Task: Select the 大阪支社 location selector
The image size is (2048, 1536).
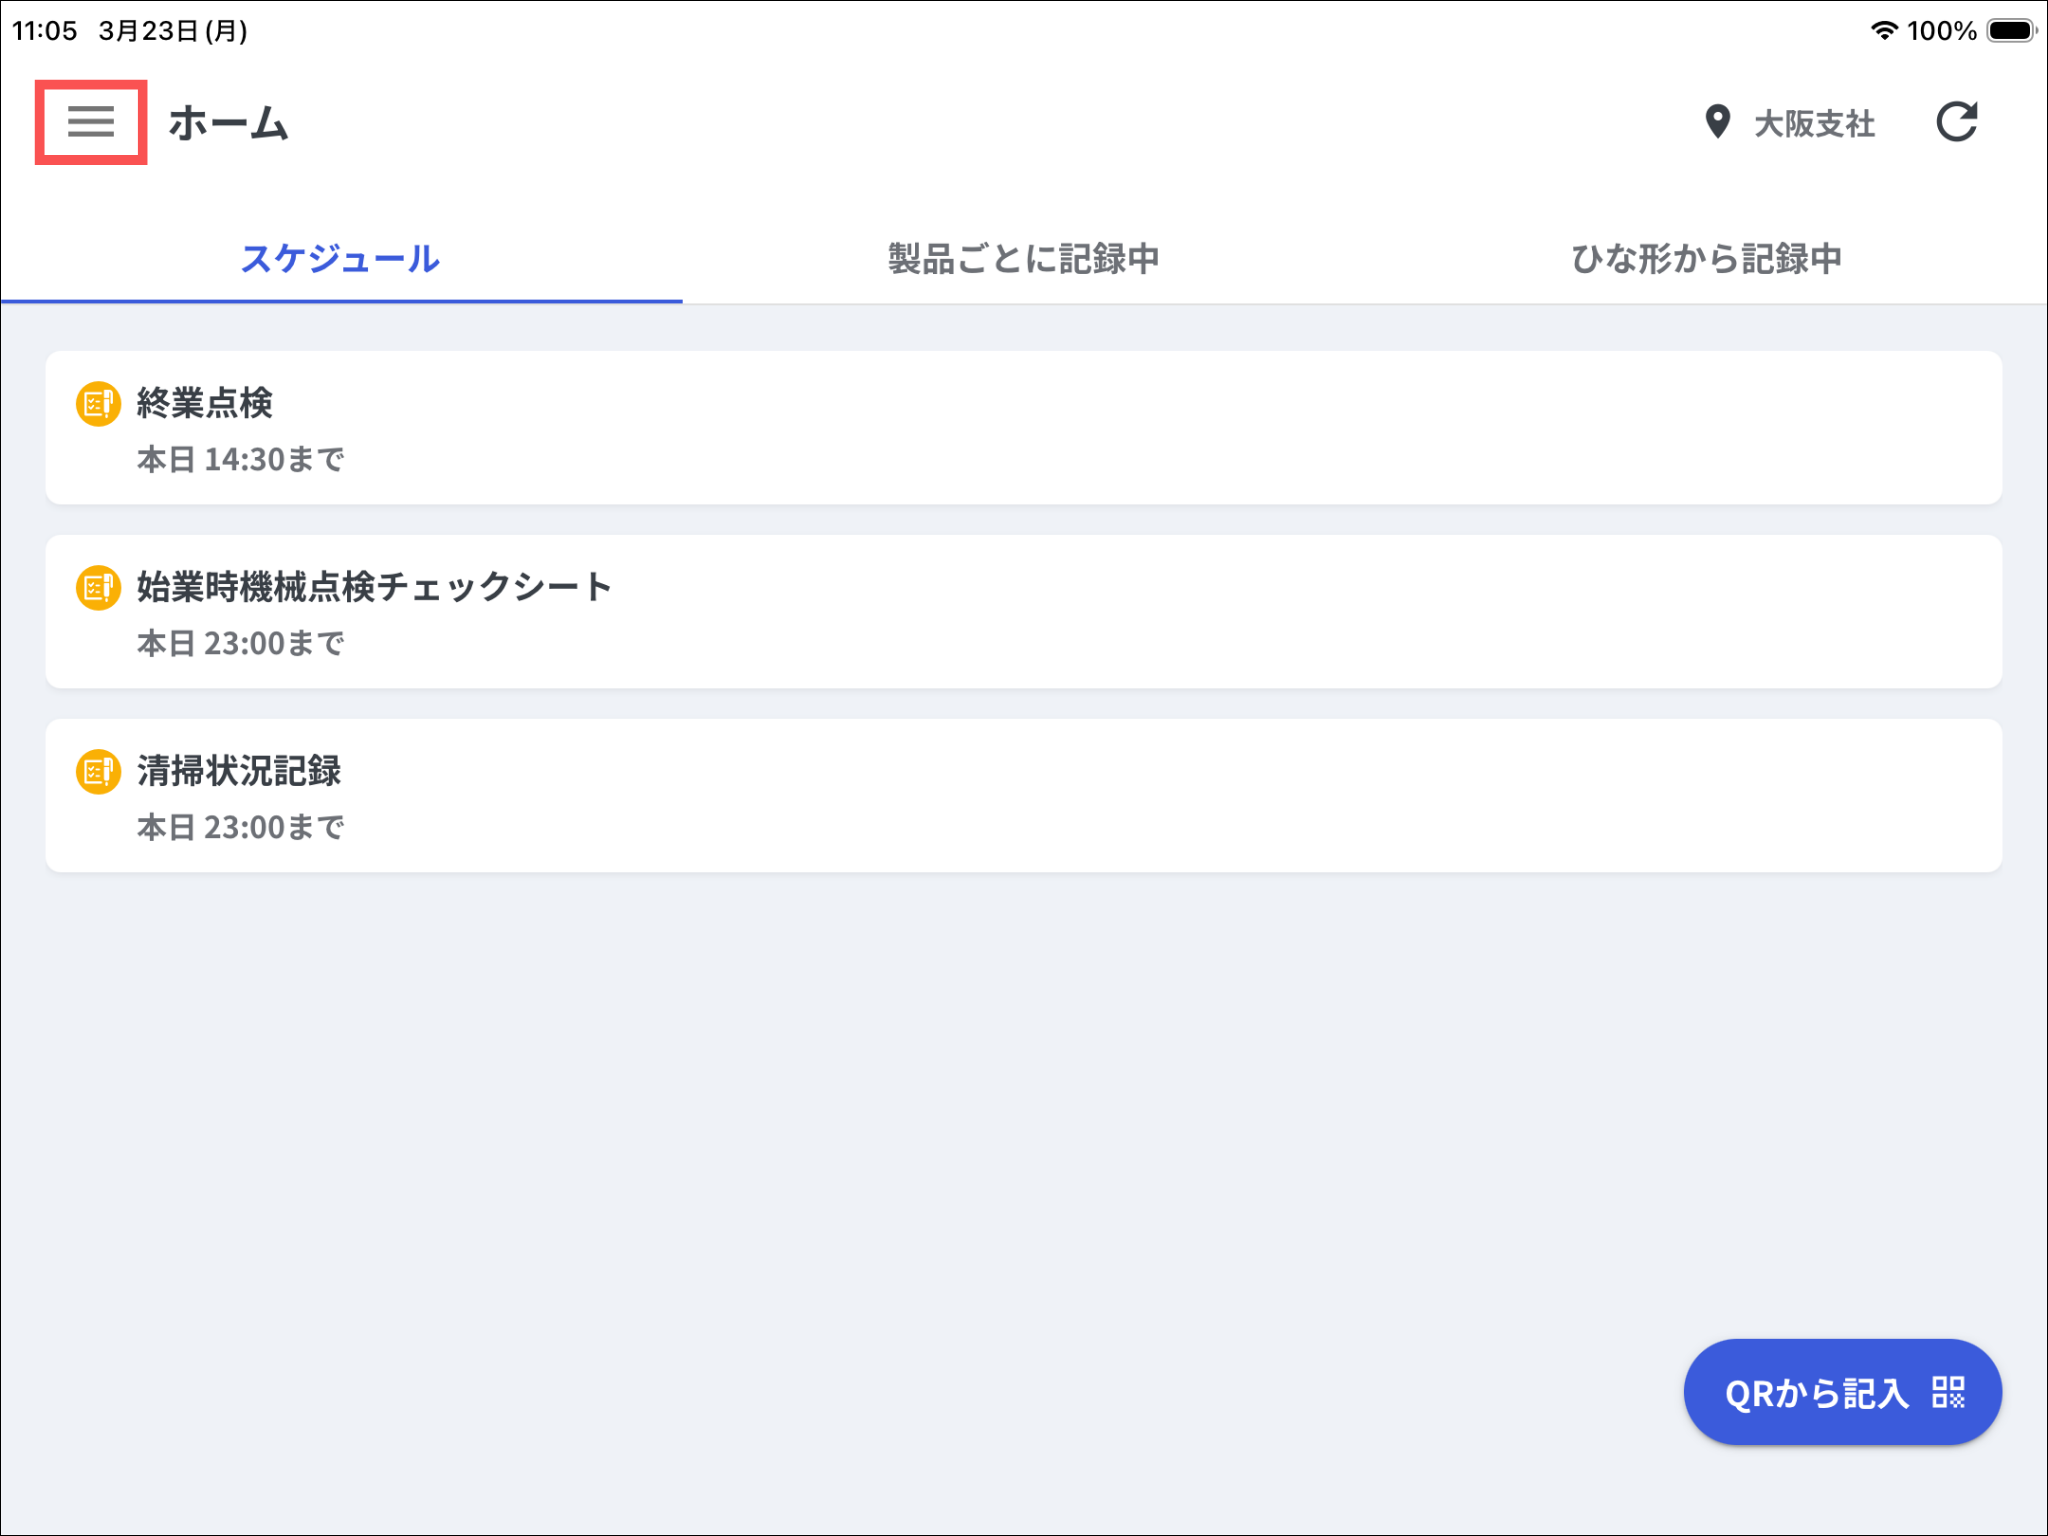Action: pyautogui.click(x=1814, y=124)
